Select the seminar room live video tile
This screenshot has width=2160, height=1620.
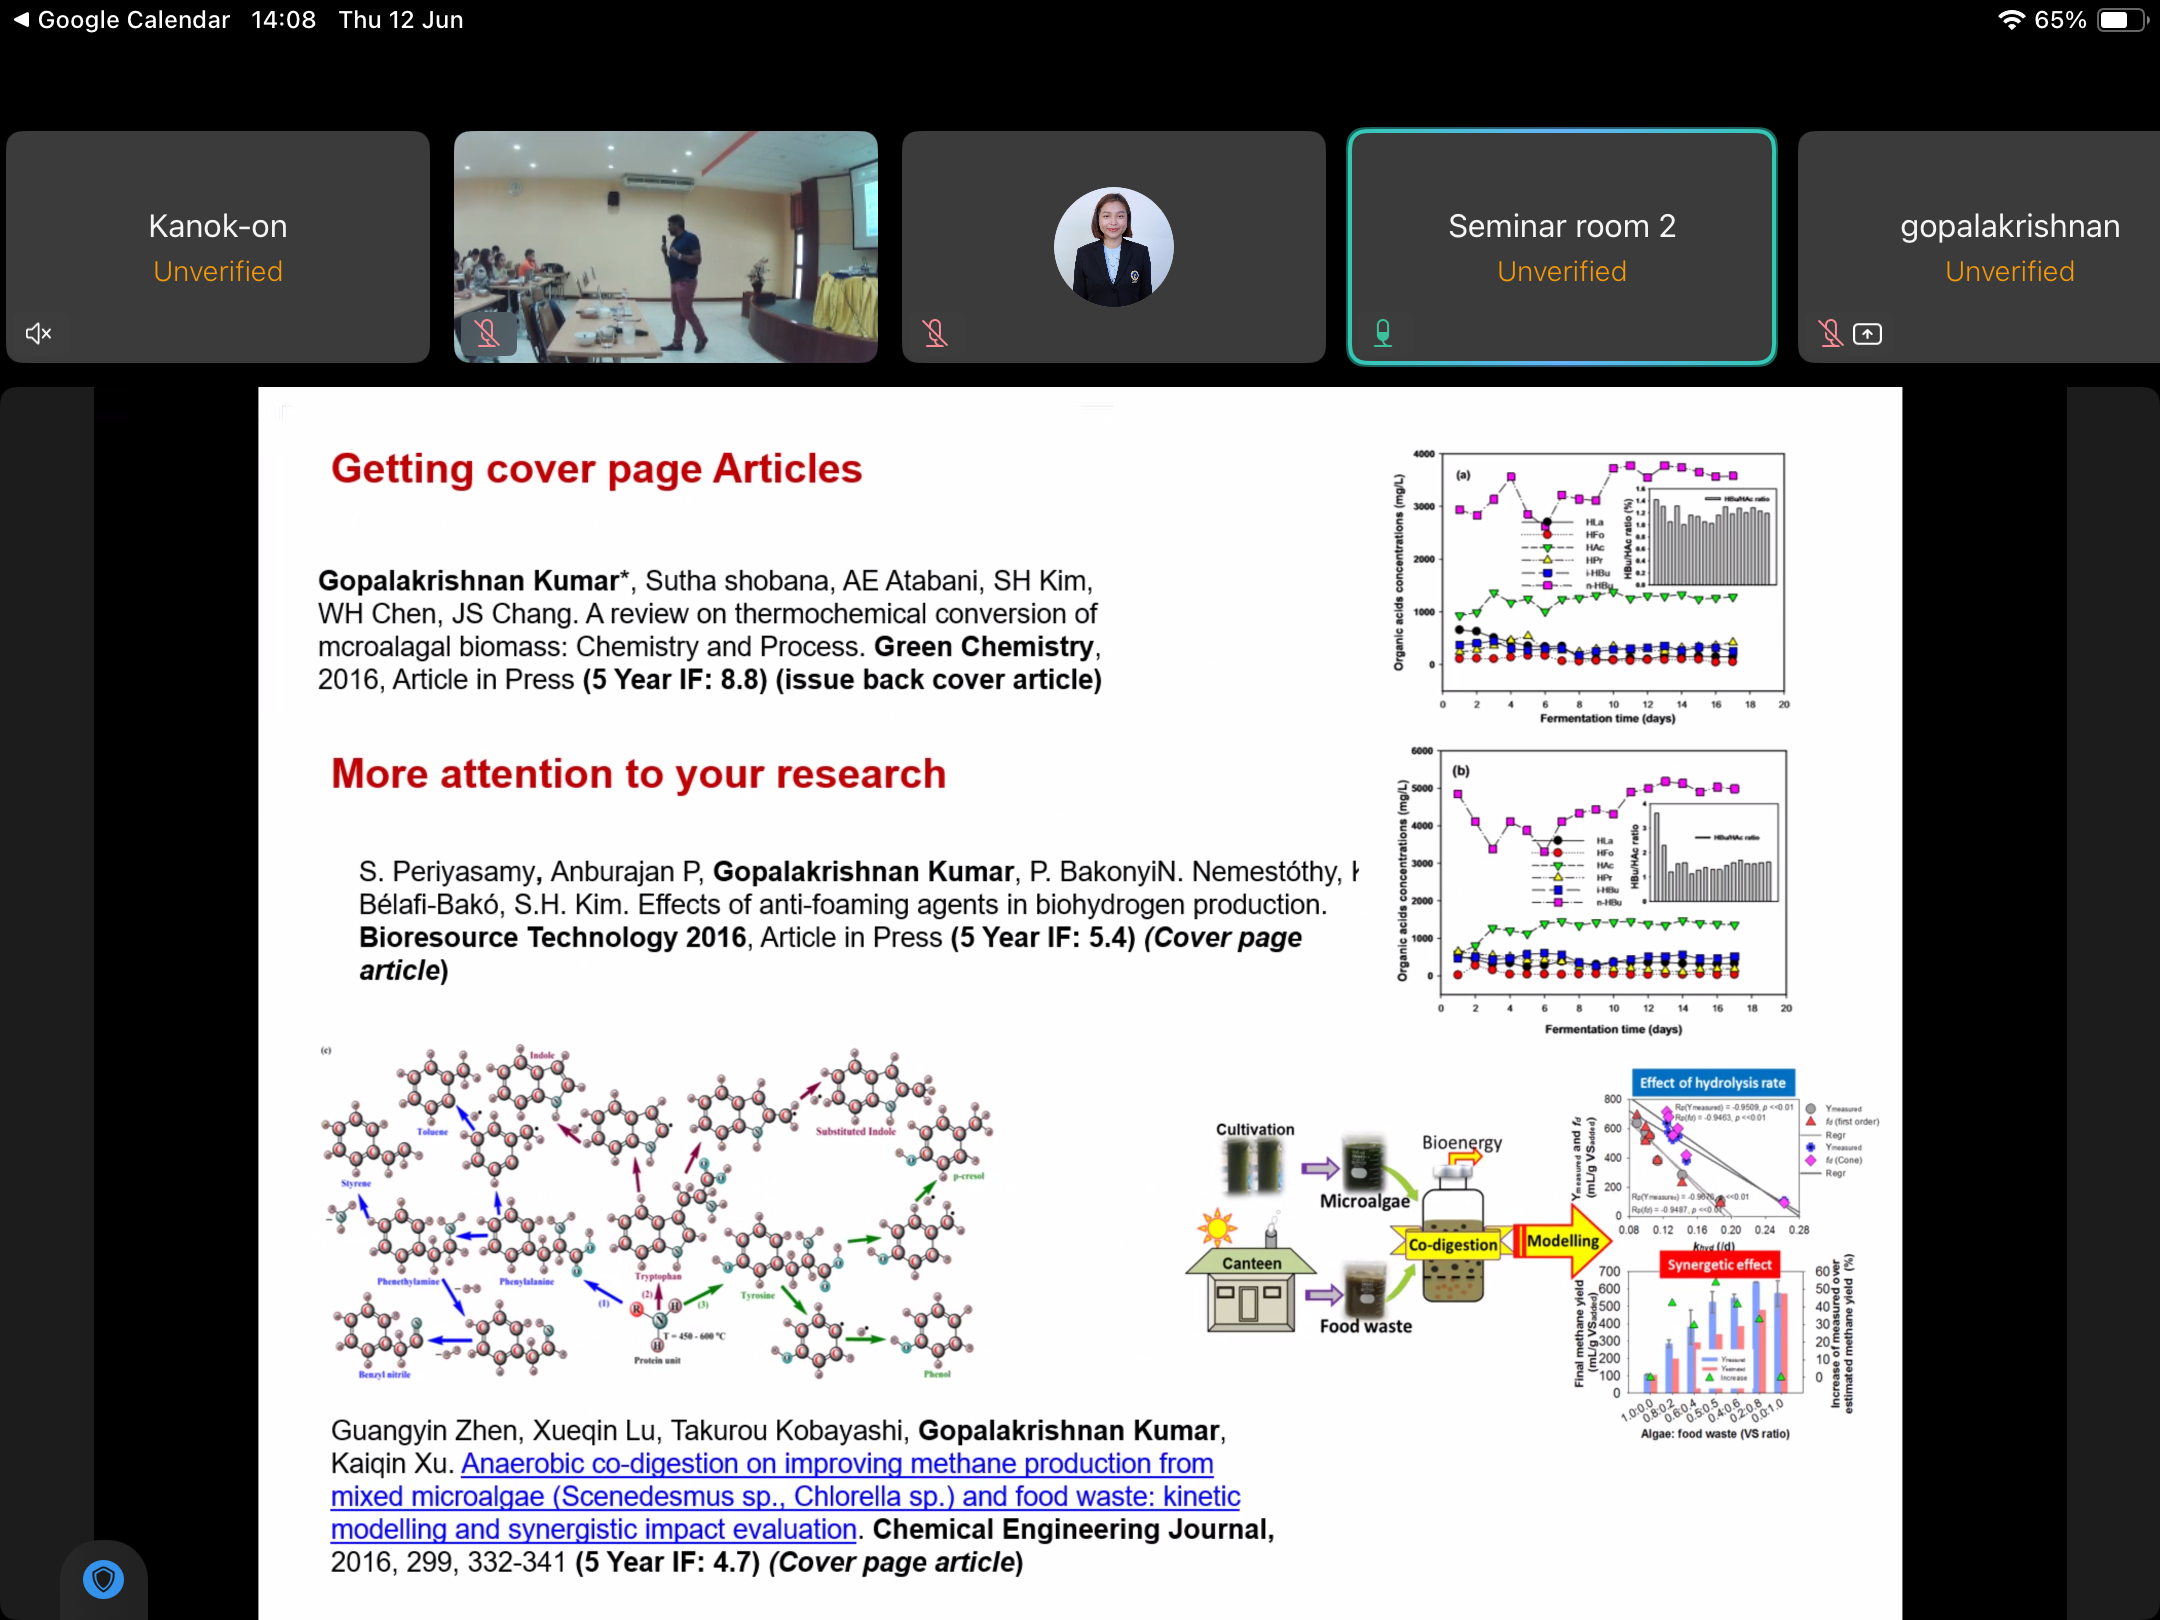click(666, 247)
